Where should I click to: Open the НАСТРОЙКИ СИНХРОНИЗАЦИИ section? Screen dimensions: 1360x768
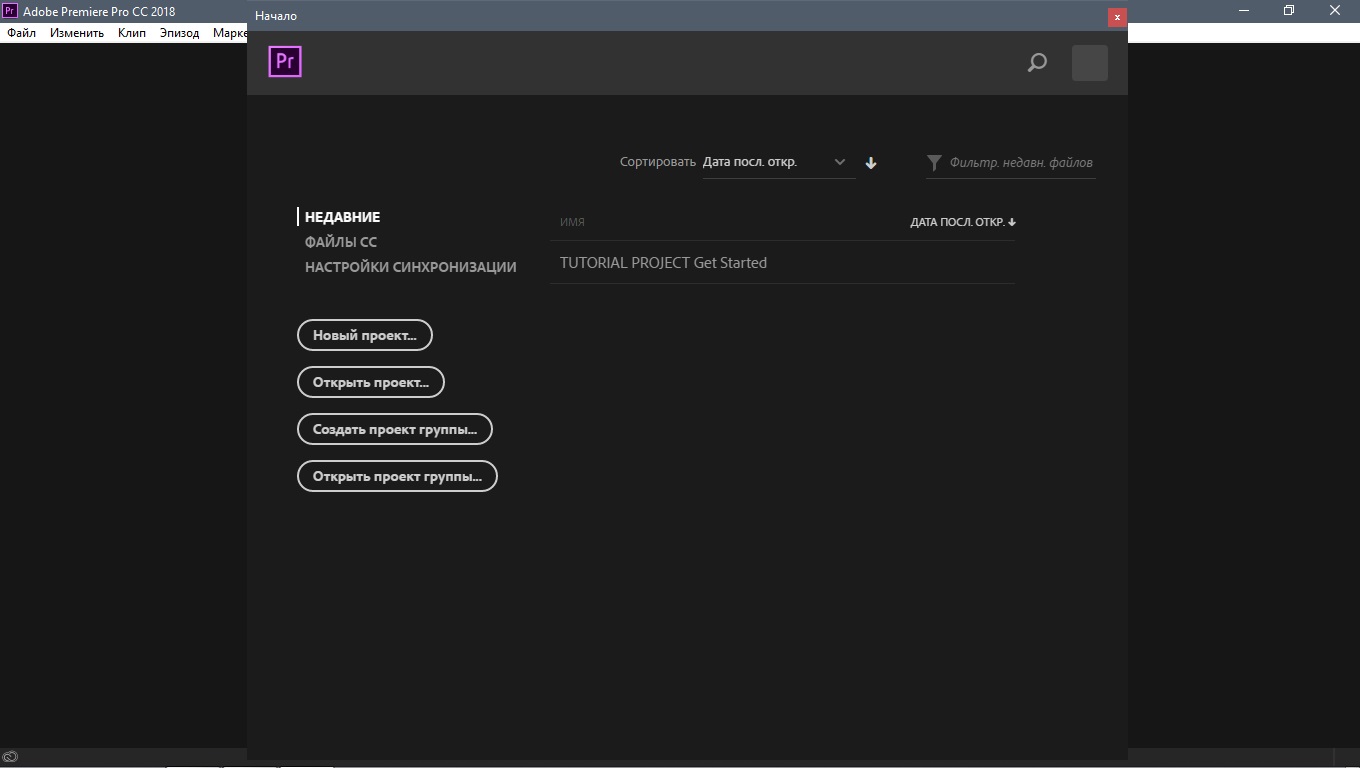[x=410, y=267]
